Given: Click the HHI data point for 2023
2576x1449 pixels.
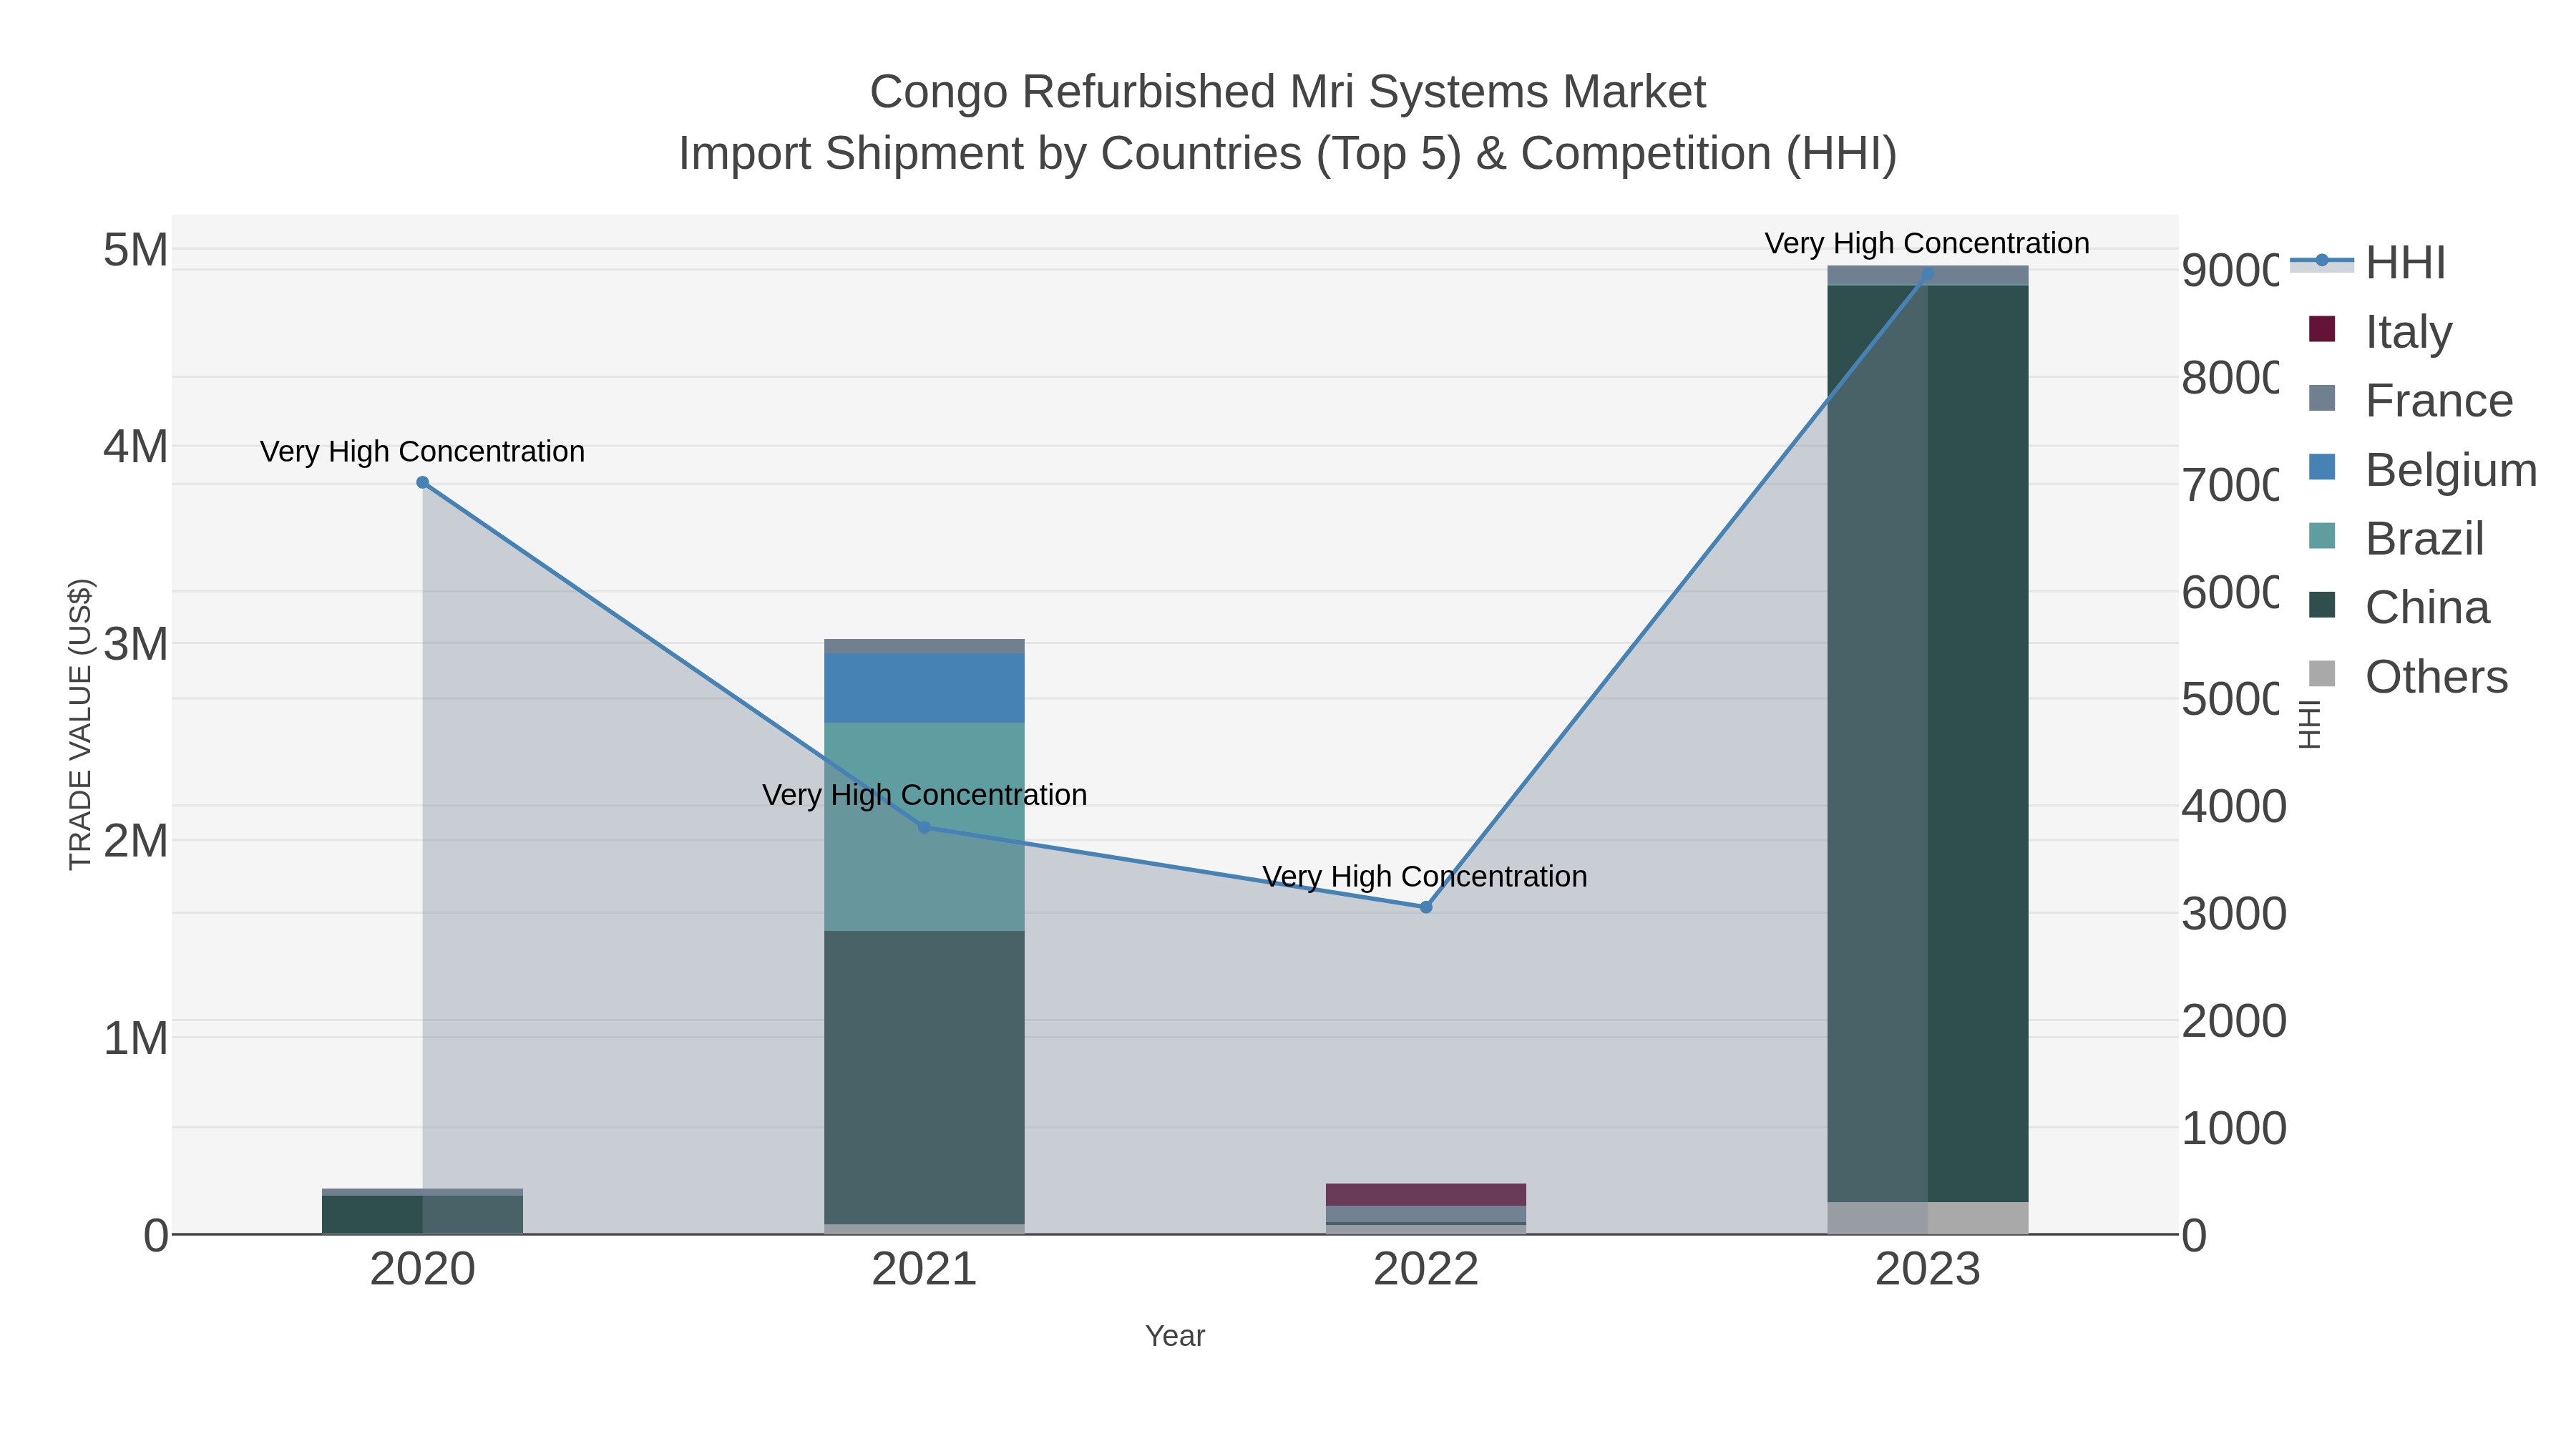Looking at the screenshot, I should pyautogui.click(x=1927, y=273).
